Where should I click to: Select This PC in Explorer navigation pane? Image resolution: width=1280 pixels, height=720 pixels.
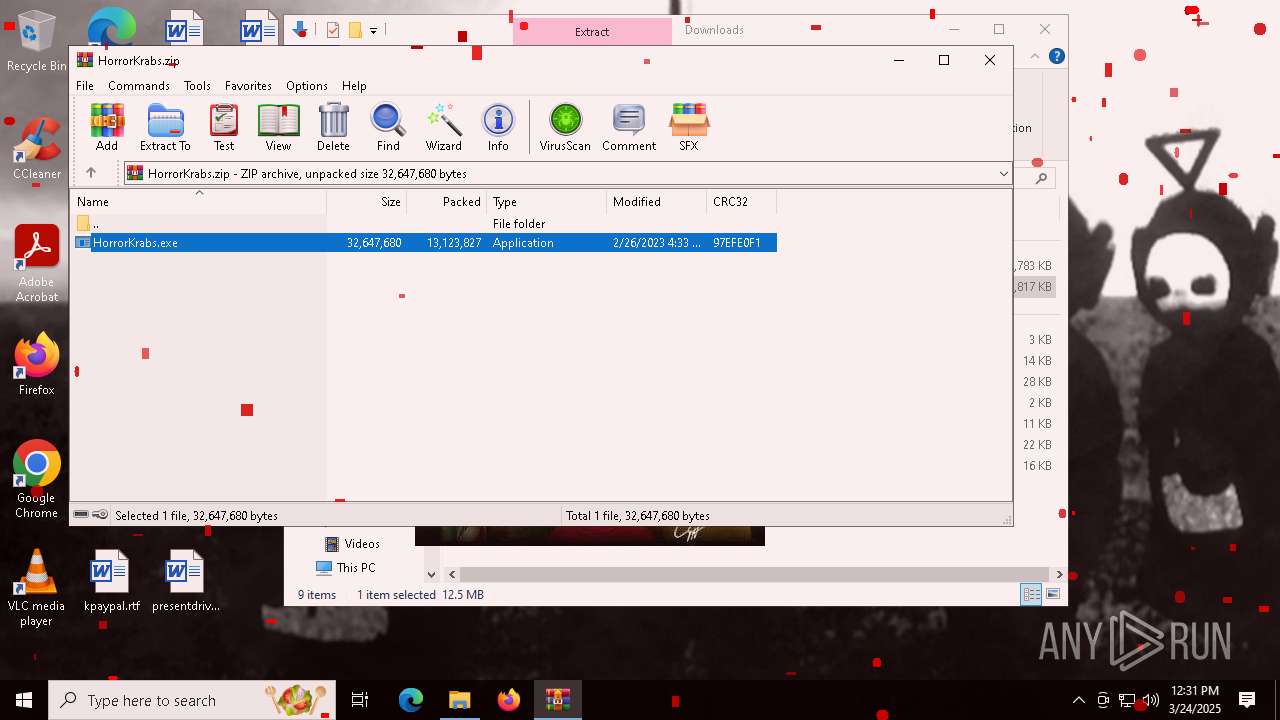point(346,568)
